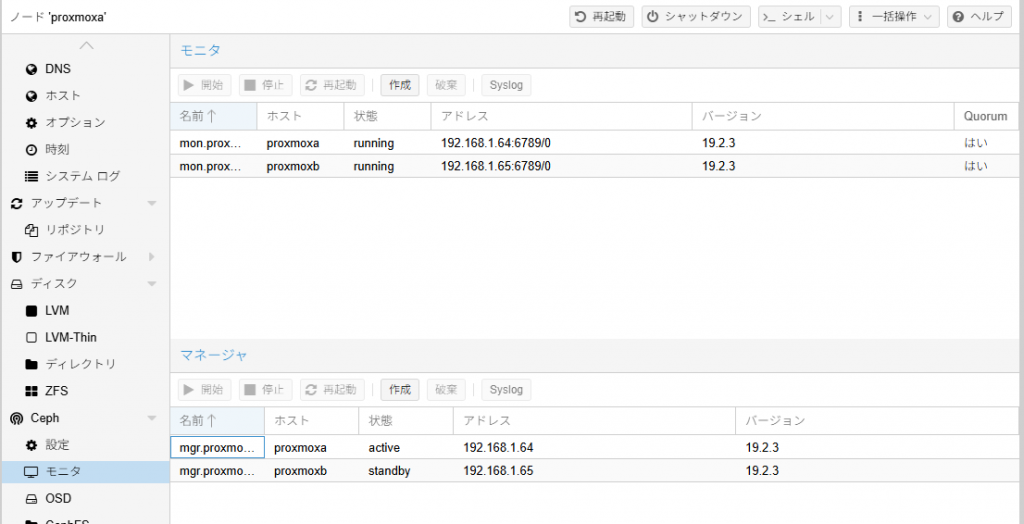The width and height of the screenshot is (1024, 524).
Task: Select ディレクトリ in the disk menu
Action: point(80,364)
